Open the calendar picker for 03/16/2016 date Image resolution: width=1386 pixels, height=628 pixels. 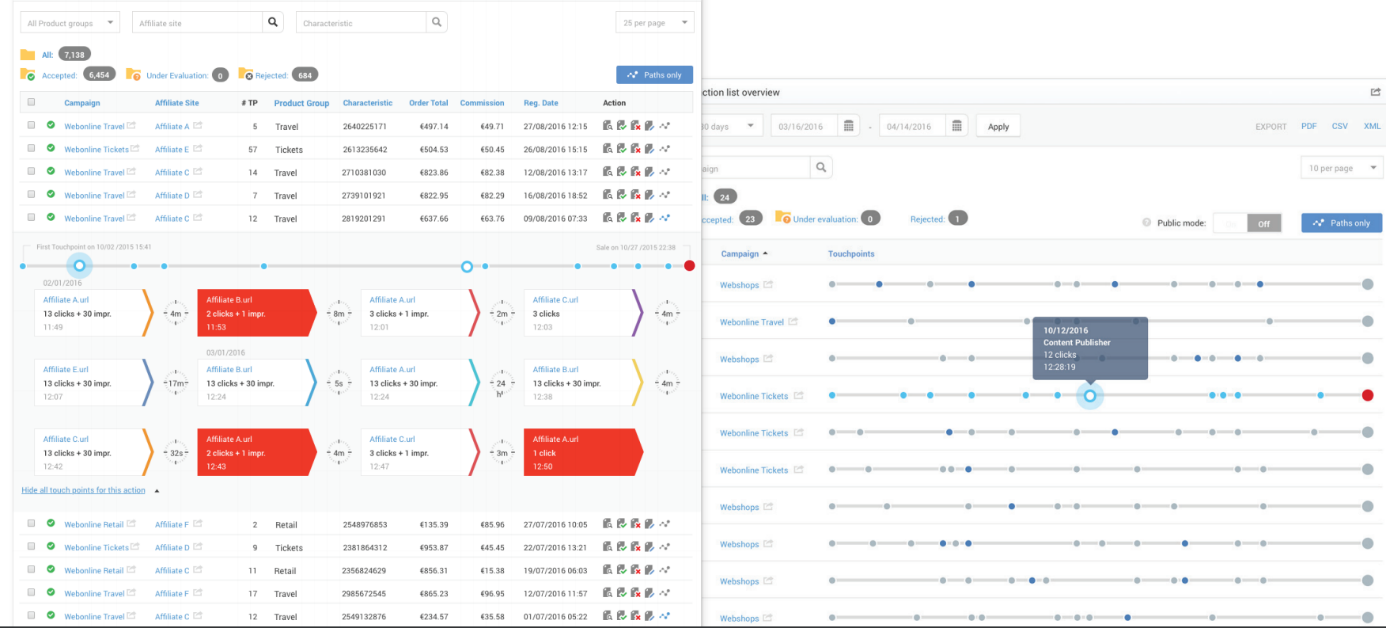coord(849,126)
